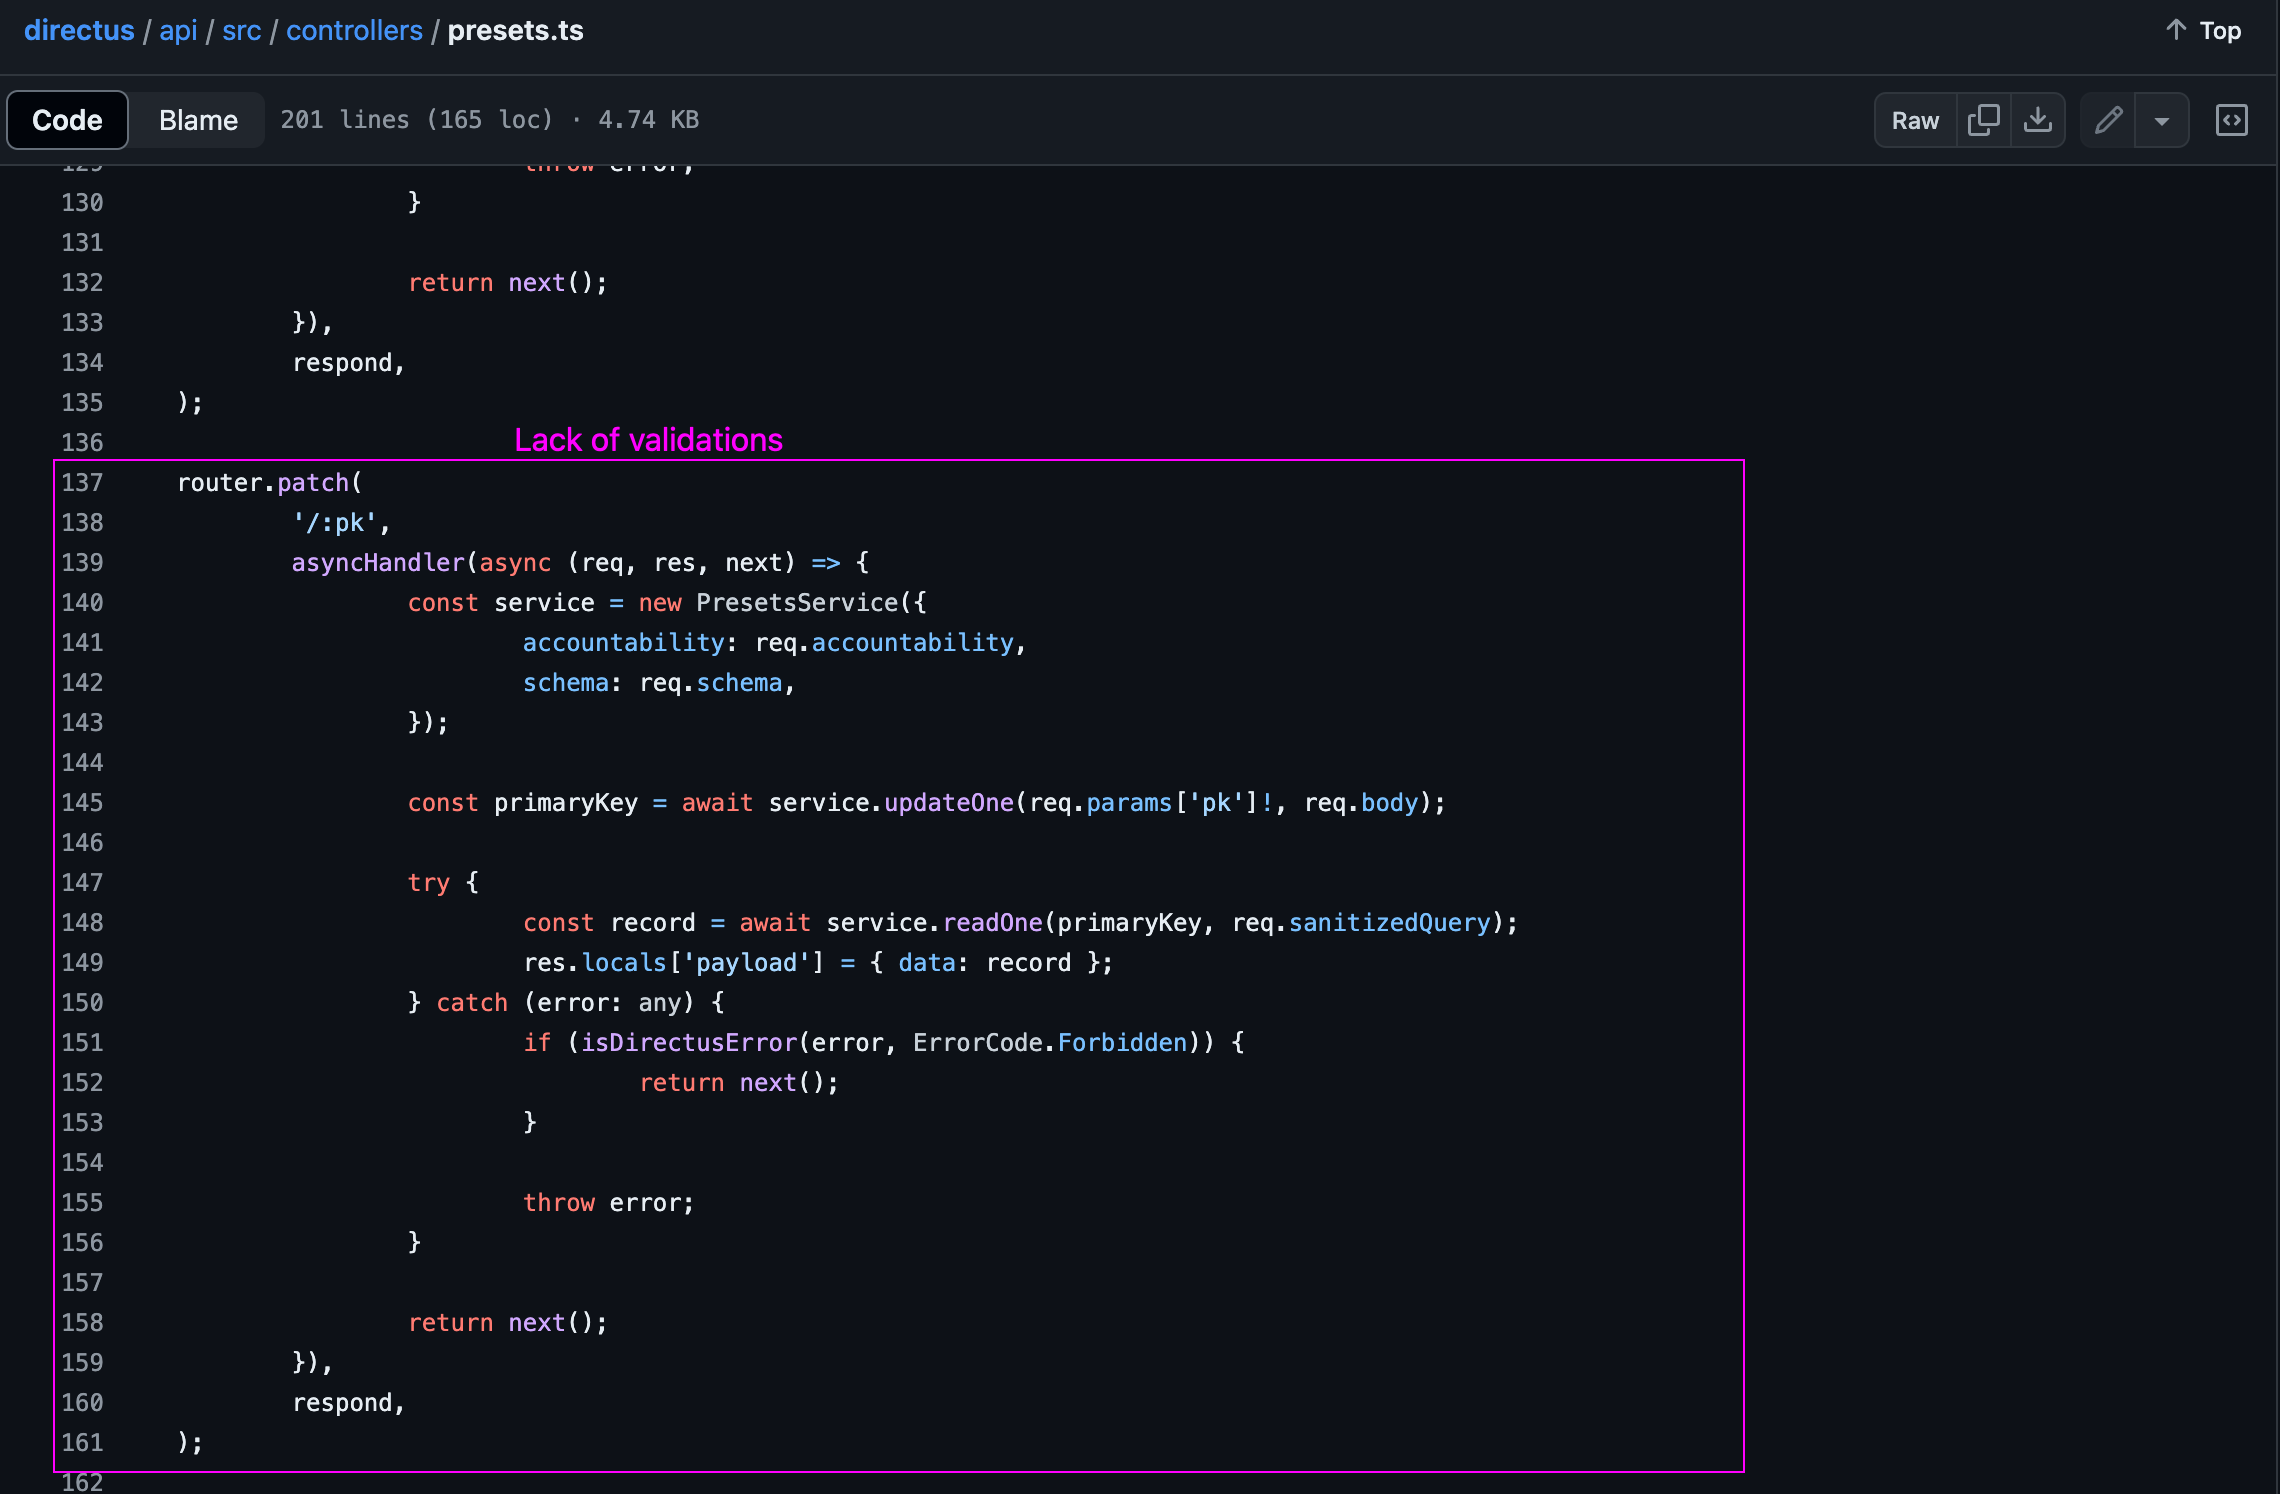The image size is (2280, 1494).
Task: Click the file size display 4.74 KB
Action: point(657,118)
